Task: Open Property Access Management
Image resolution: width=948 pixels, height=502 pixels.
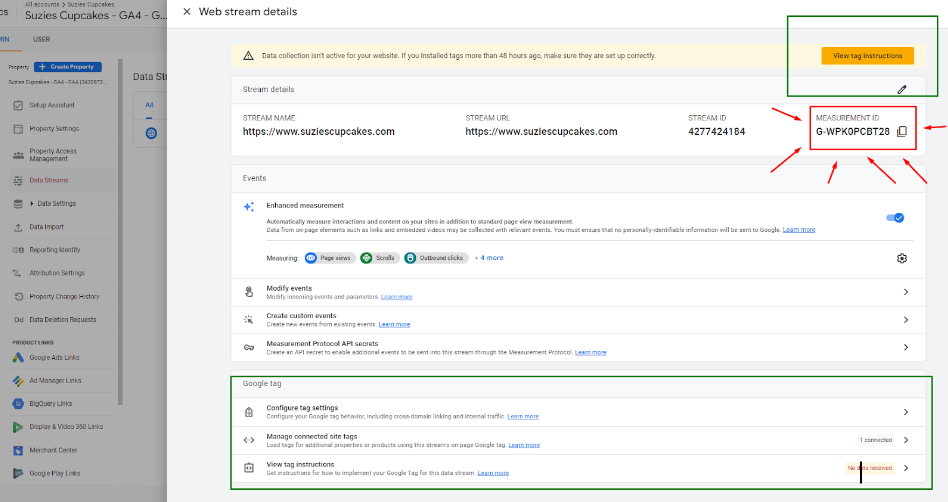Action: click(x=53, y=155)
